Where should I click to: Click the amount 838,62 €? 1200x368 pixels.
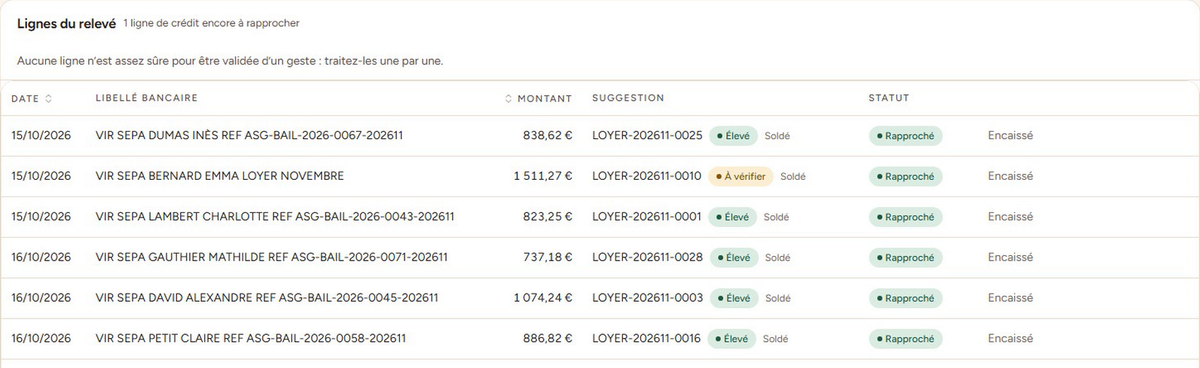tap(547, 135)
